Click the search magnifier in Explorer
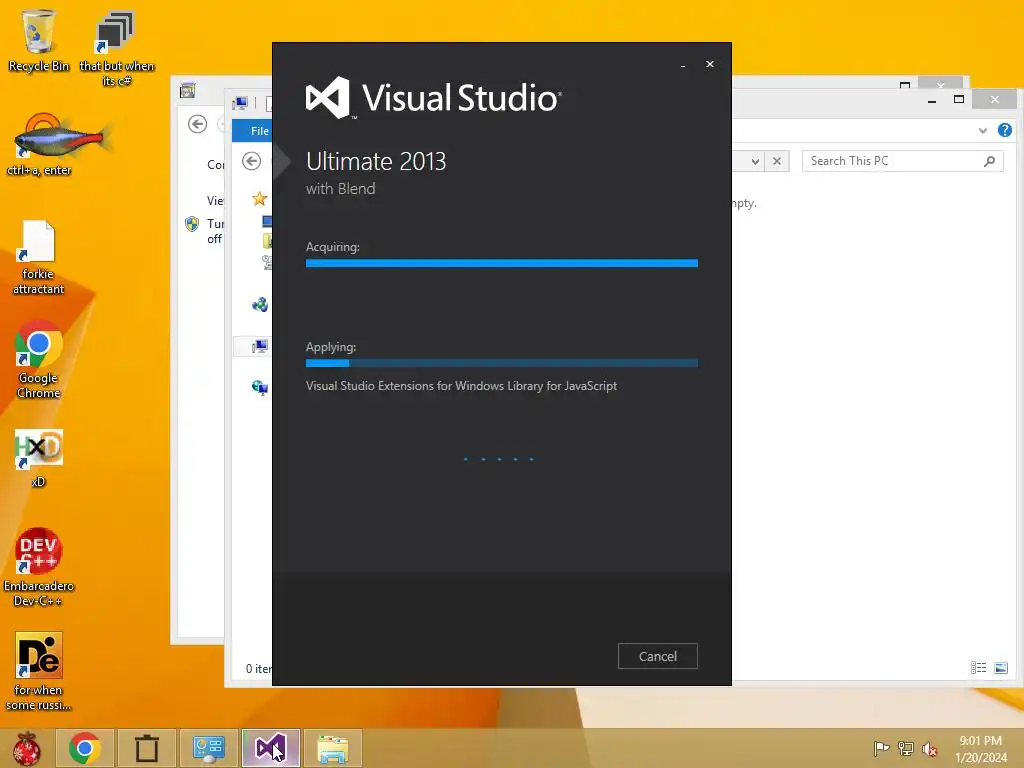The image size is (1024, 768). [x=989, y=161]
